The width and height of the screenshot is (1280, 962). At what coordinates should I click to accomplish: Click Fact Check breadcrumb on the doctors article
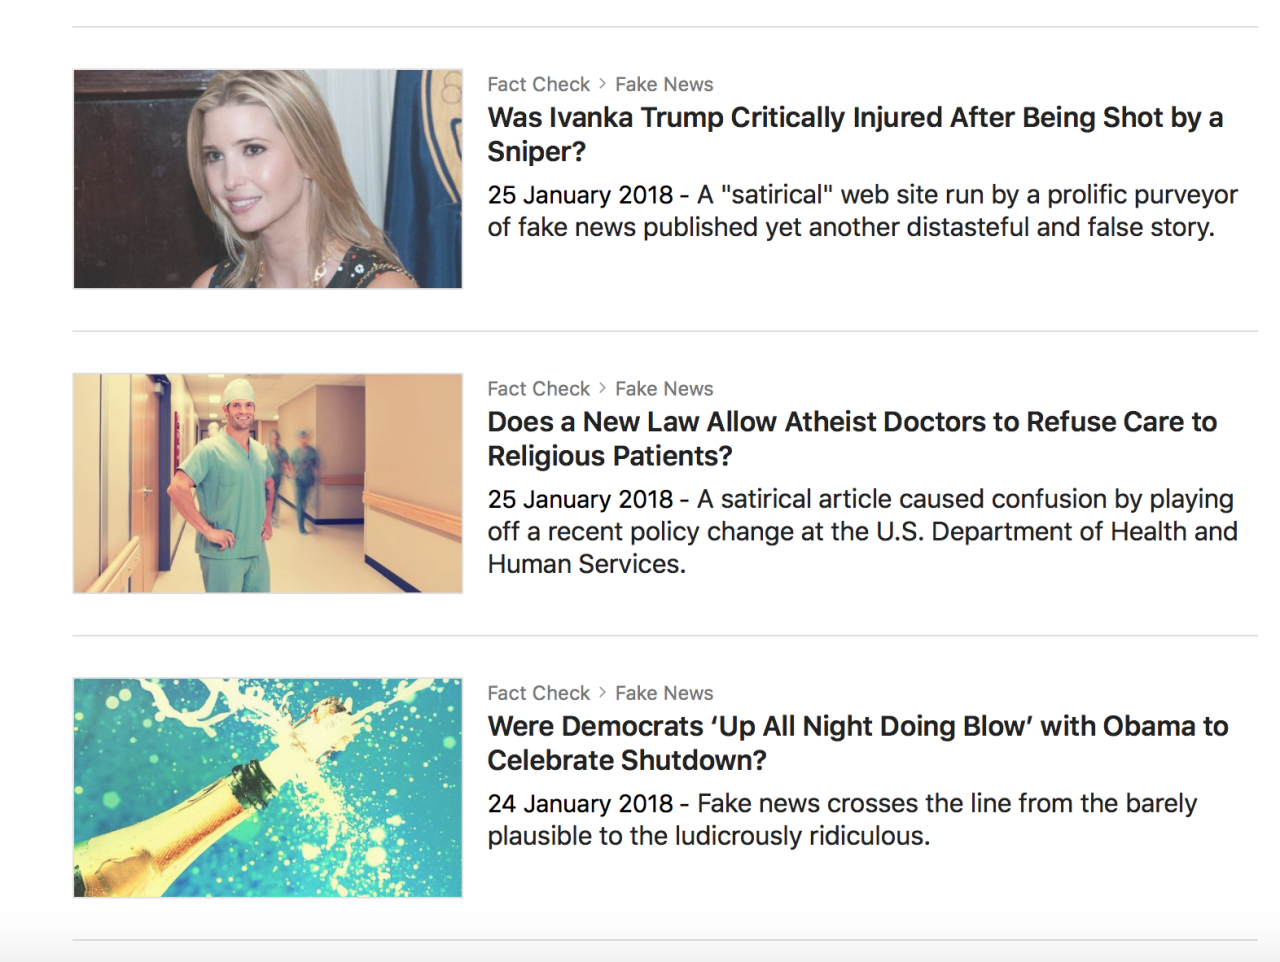coord(539,388)
